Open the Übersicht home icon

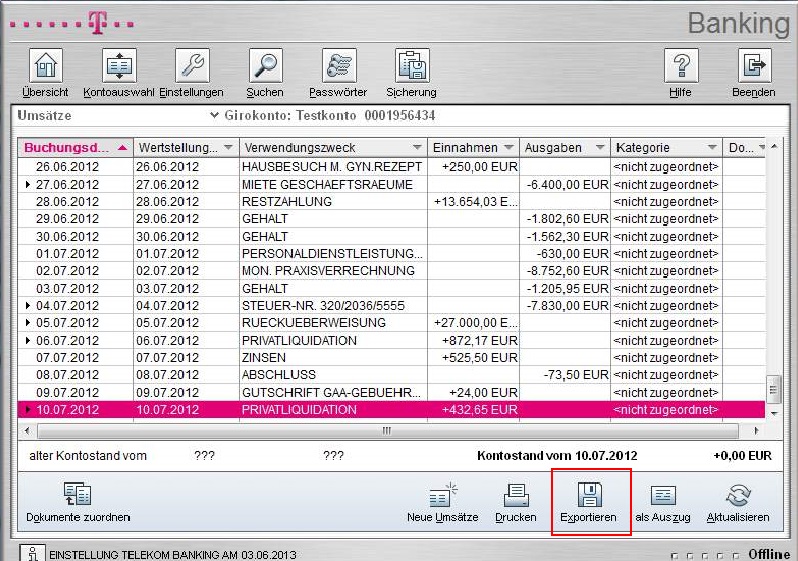click(x=46, y=66)
